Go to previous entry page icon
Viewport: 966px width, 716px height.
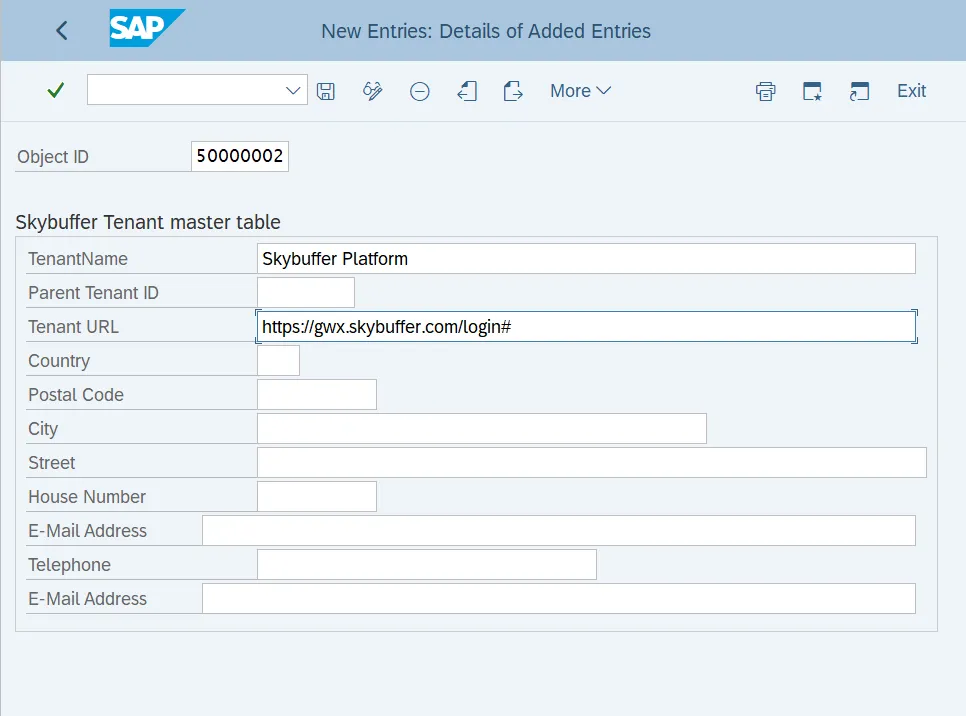click(467, 91)
